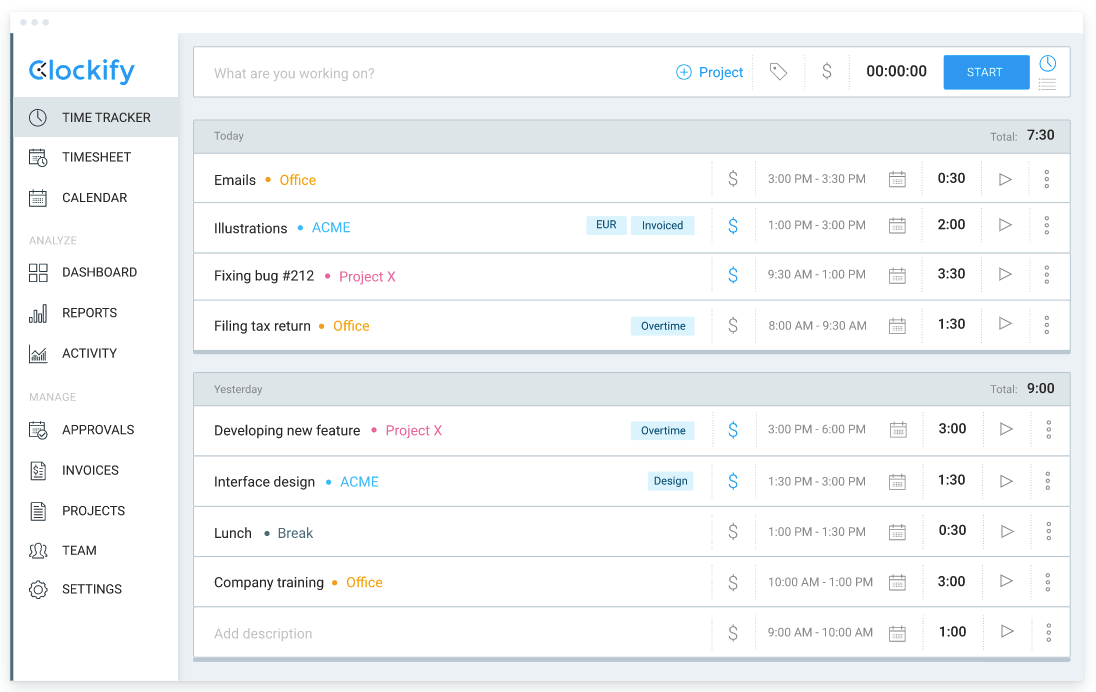Screen dimensions: 1096x692
Task: Open more options for Filing tax return
Action: click(x=1046, y=325)
